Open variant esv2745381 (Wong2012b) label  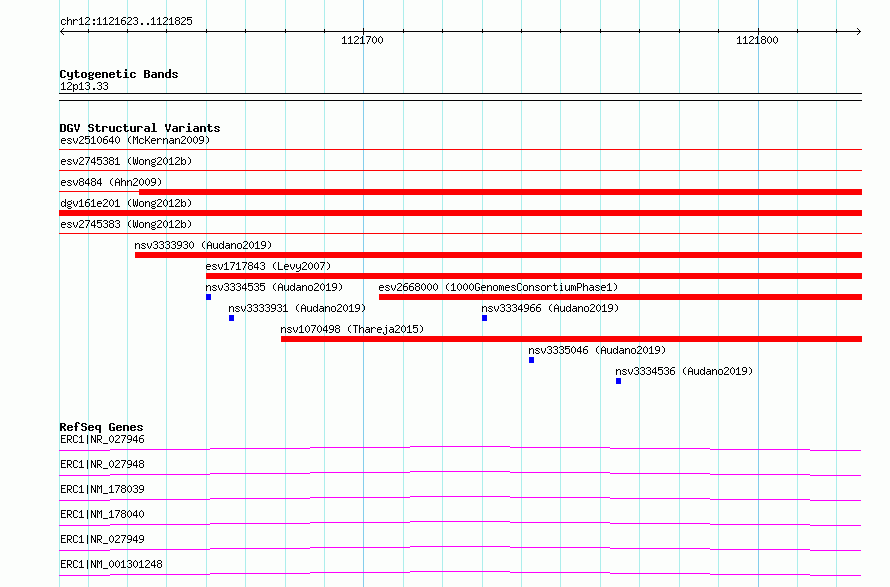pos(126,161)
